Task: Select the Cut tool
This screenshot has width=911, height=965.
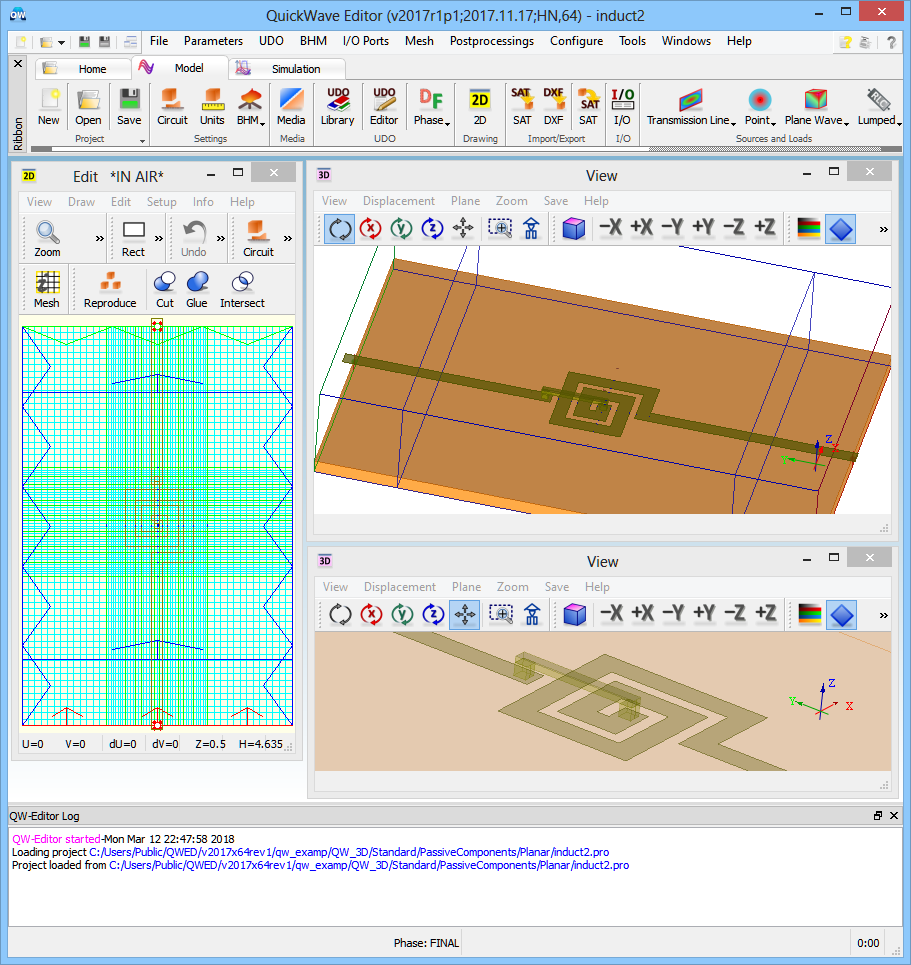Action: [x=165, y=289]
